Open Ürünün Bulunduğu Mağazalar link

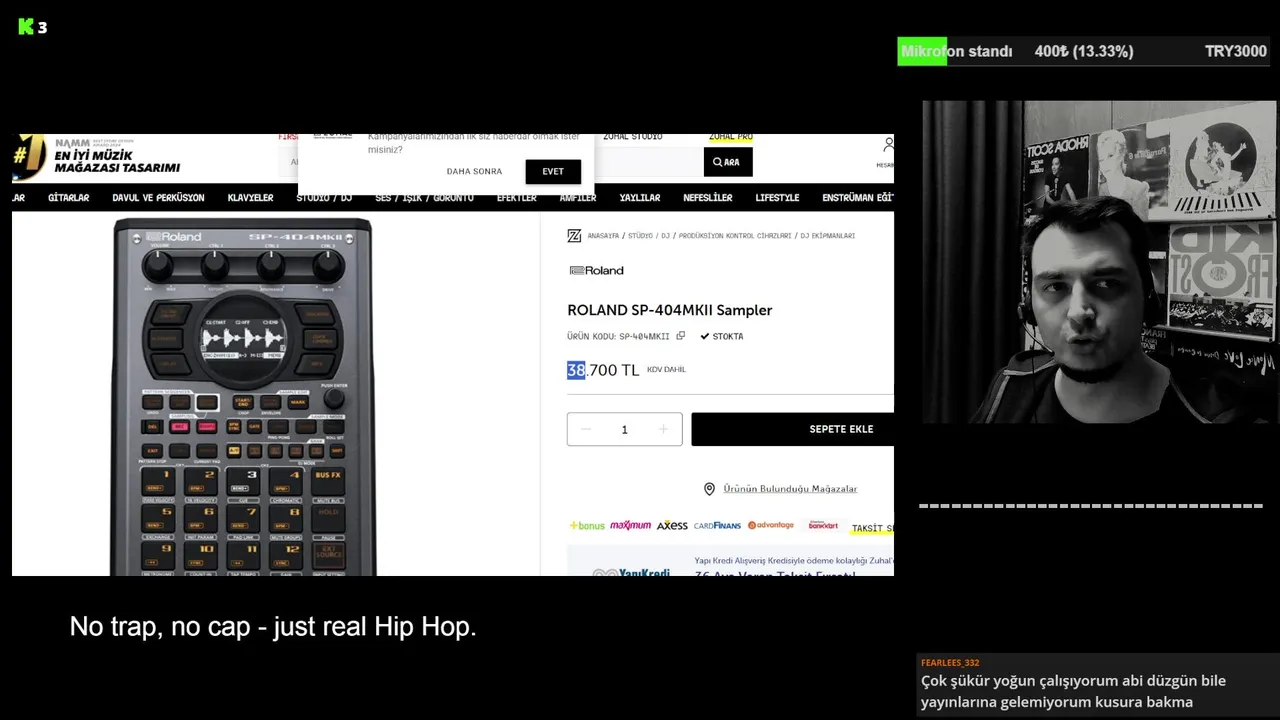[x=790, y=489]
